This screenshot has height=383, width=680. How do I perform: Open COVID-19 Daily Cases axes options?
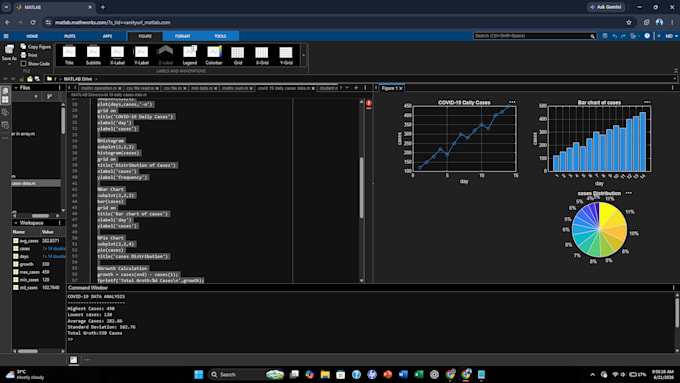(512, 102)
